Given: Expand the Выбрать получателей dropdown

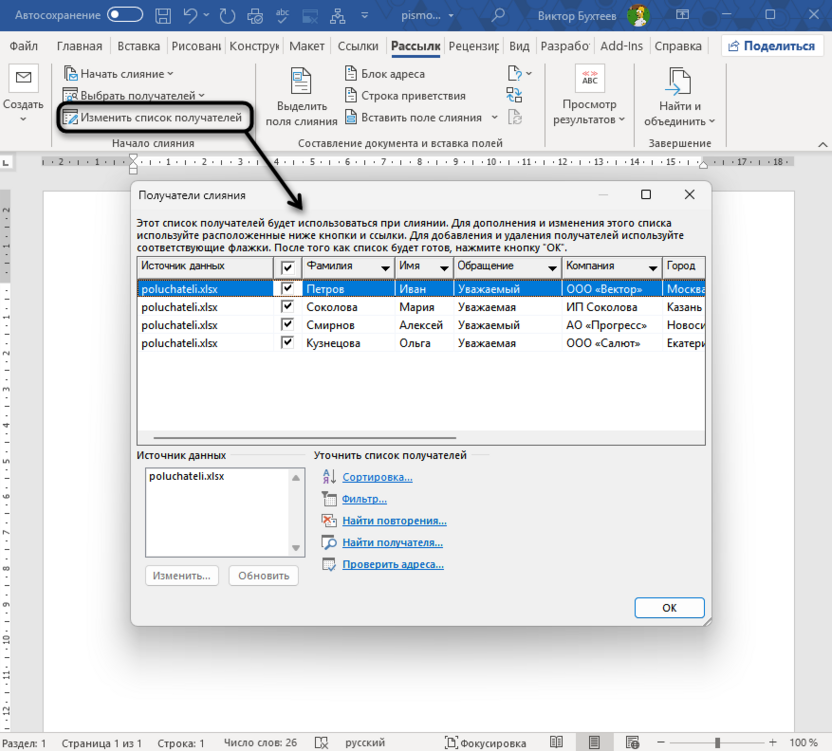Looking at the screenshot, I should tap(202, 96).
